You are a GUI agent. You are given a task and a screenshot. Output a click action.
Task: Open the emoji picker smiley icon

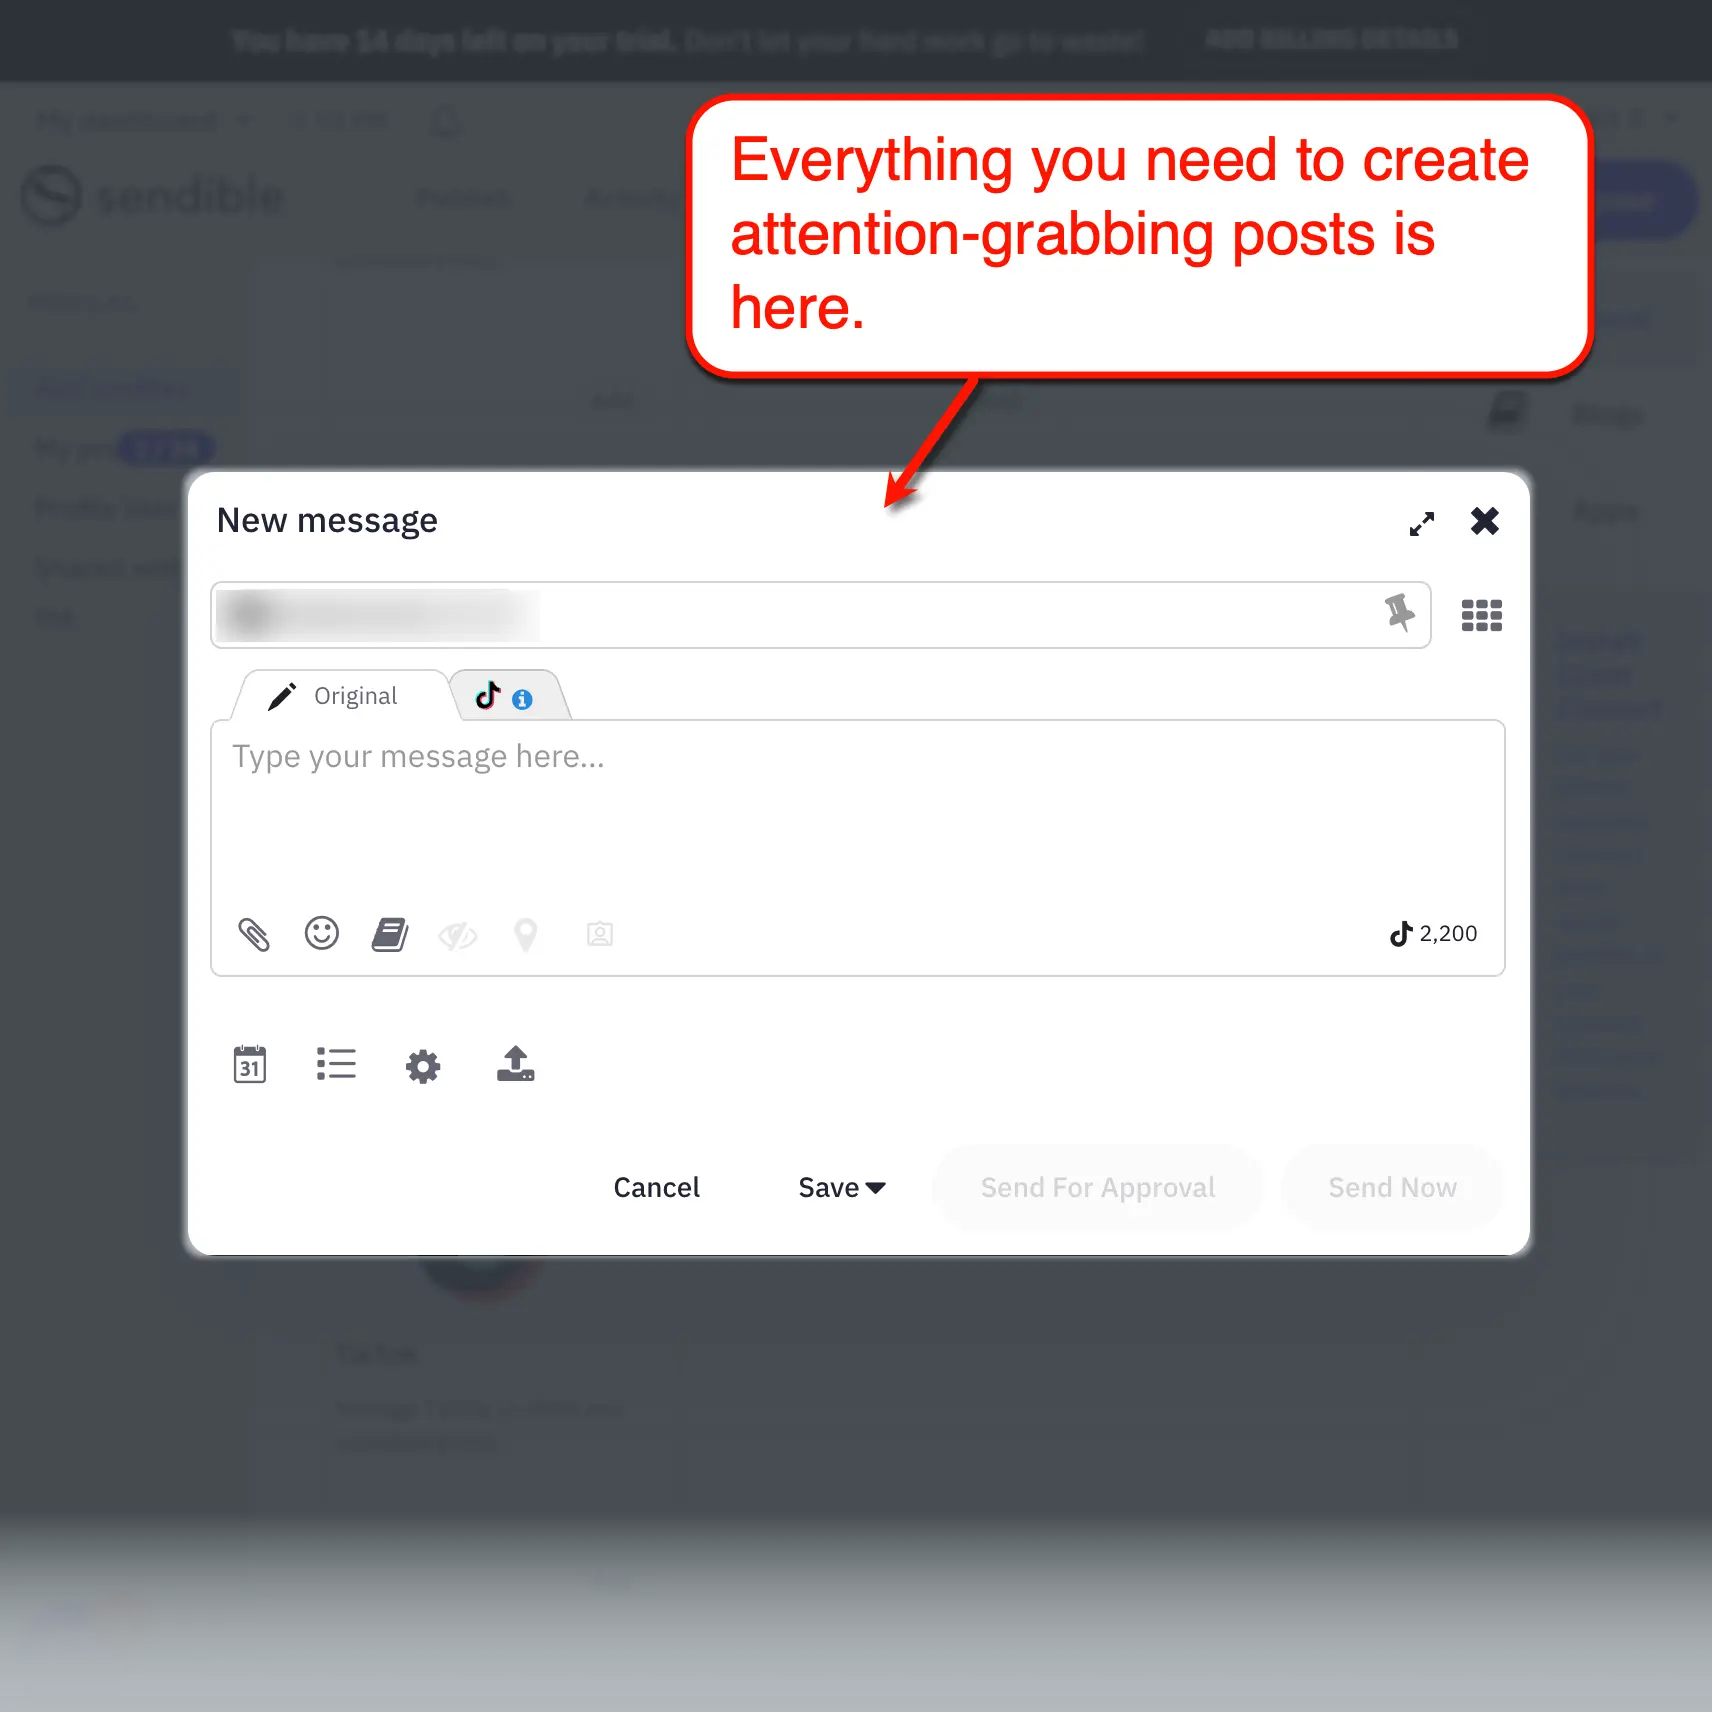(322, 934)
